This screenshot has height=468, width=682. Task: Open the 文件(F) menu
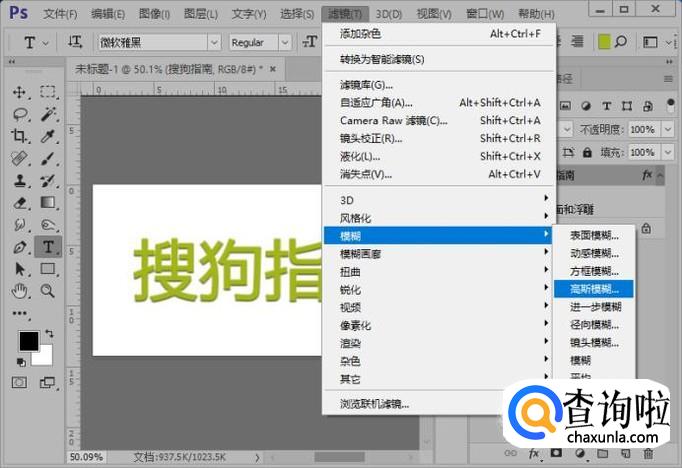pyautogui.click(x=60, y=14)
